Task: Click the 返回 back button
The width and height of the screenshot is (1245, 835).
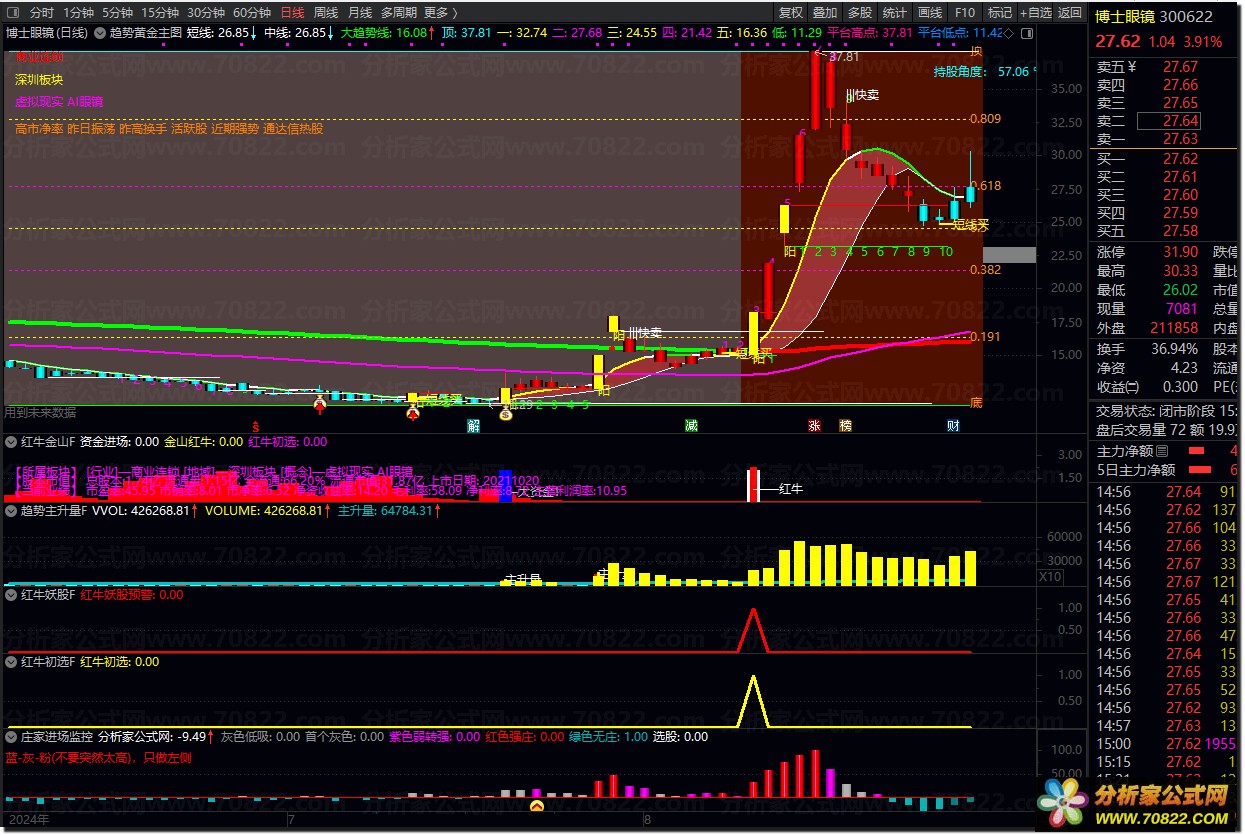Action: click(1070, 13)
